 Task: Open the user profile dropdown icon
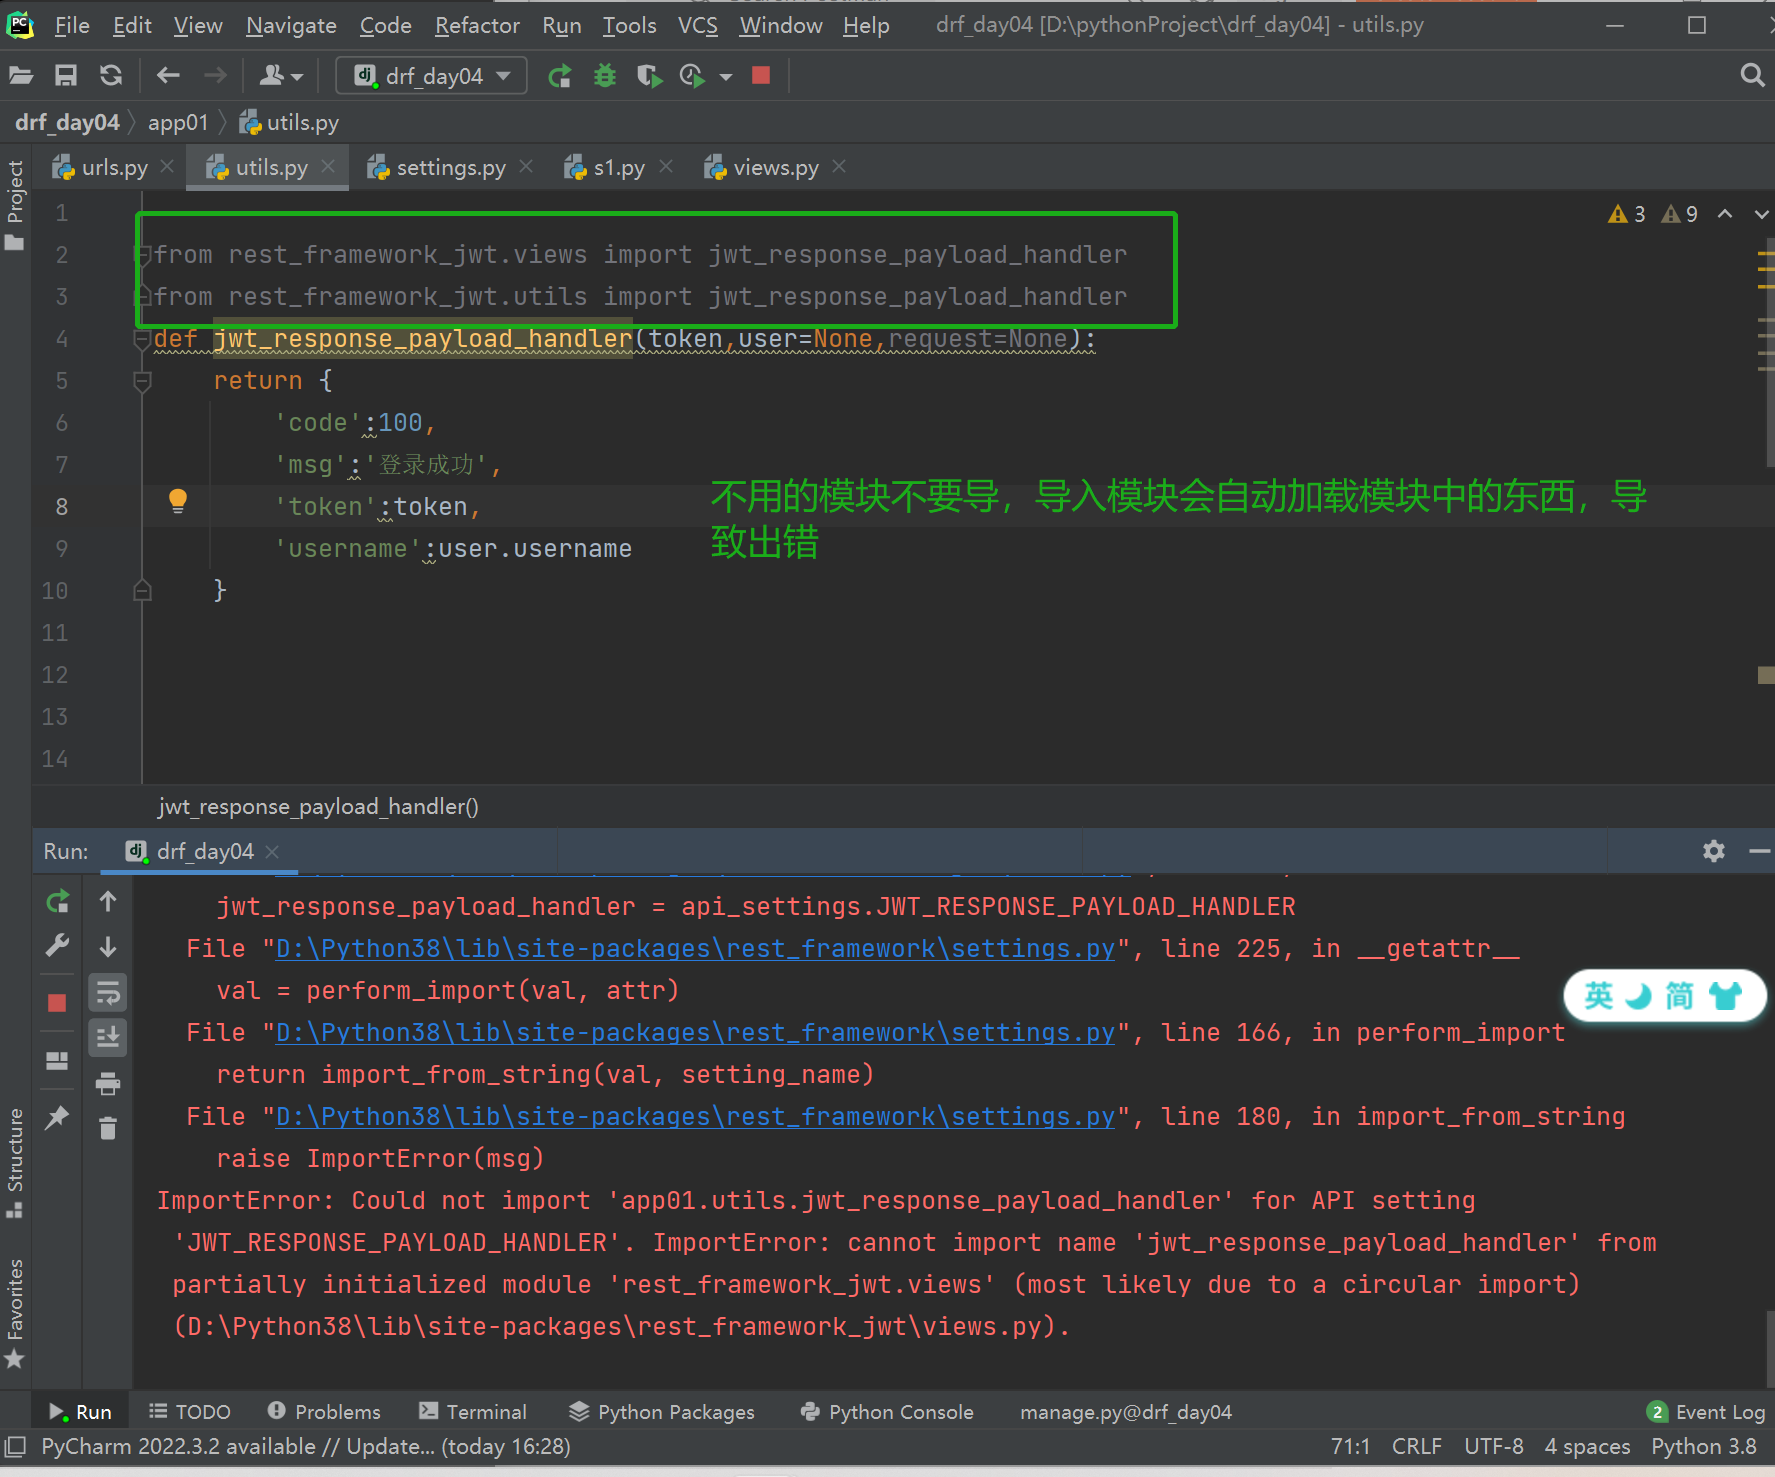[x=280, y=76]
